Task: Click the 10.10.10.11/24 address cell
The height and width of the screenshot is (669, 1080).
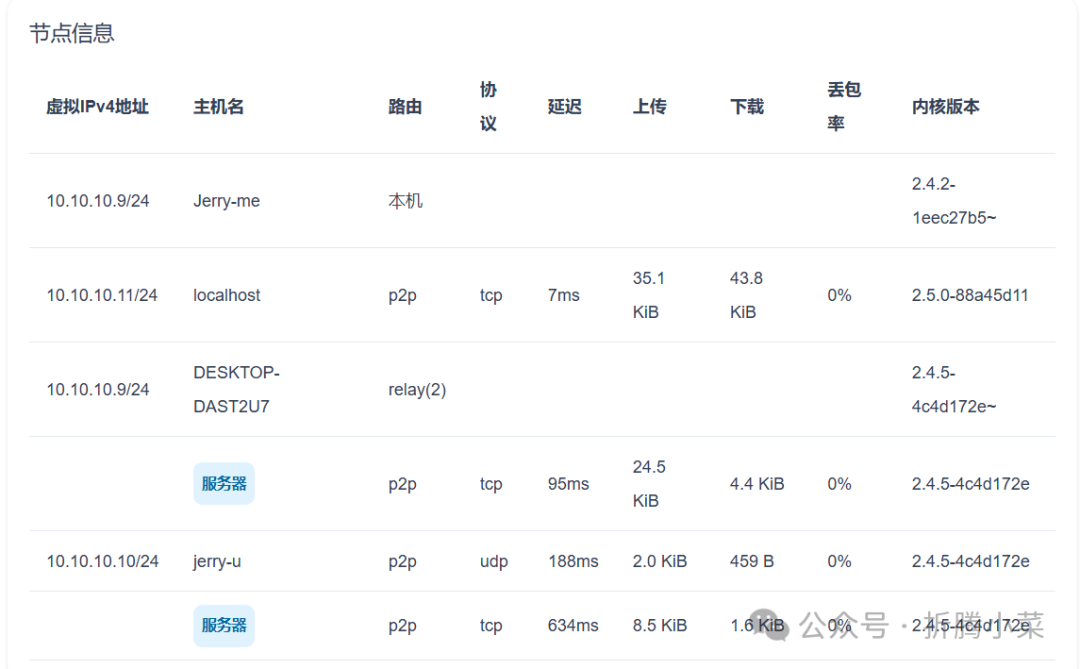Action: [102, 295]
